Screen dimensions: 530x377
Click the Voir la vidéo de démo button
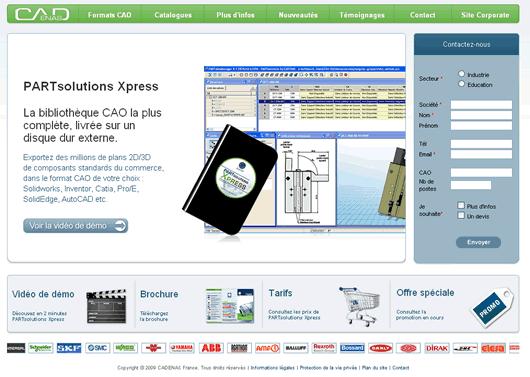75,226
